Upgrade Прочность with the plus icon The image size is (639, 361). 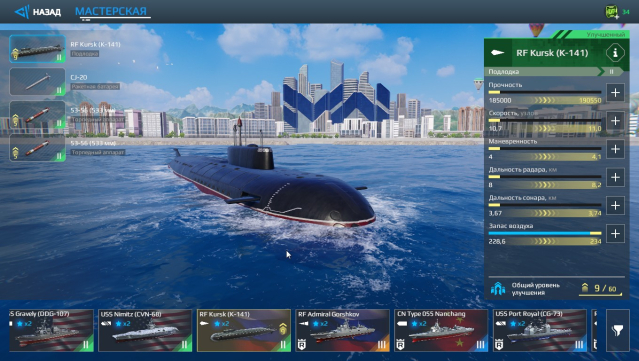pos(615,92)
